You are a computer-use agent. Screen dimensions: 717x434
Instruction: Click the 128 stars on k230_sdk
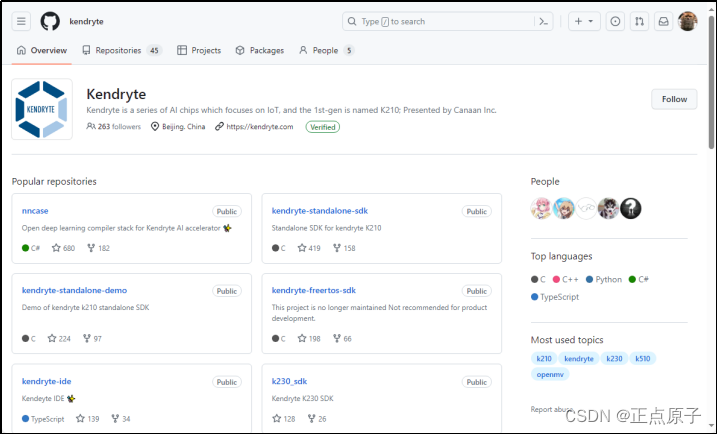point(284,418)
